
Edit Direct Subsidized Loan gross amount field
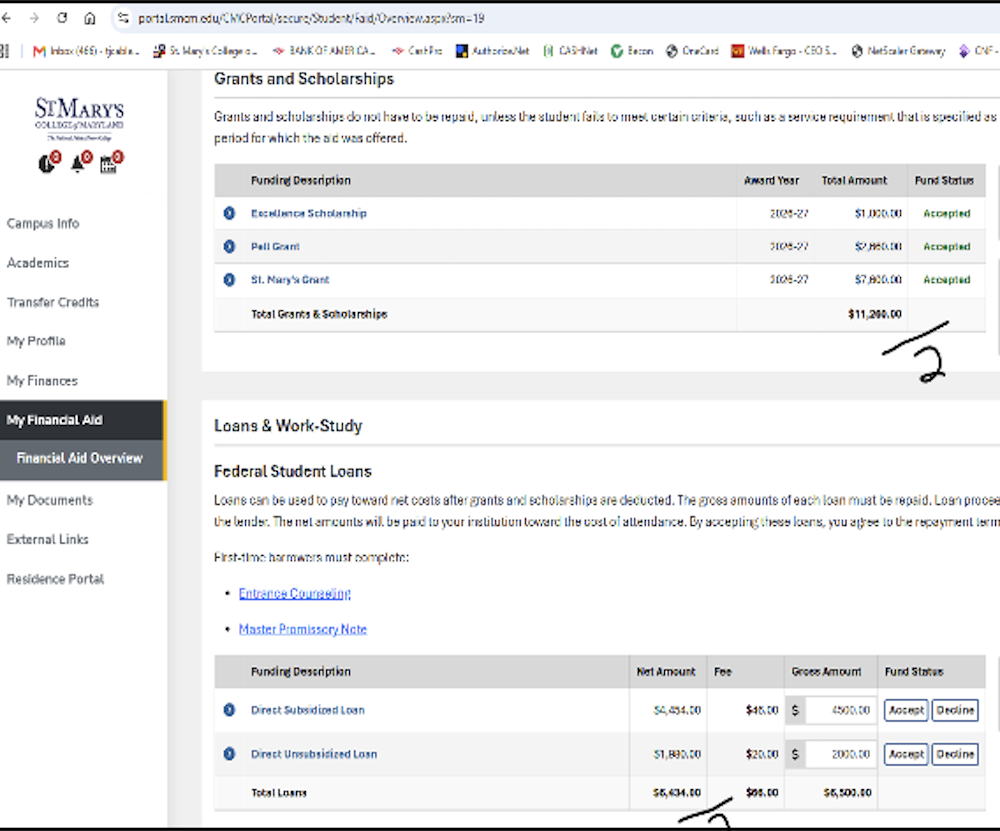click(x=839, y=710)
